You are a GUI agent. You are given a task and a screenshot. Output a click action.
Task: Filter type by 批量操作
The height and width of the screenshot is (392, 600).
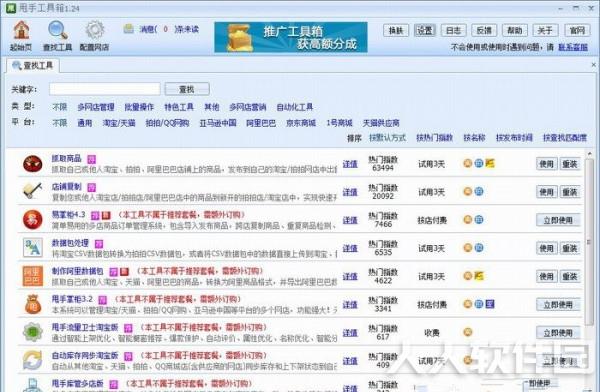tap(139, 107)
